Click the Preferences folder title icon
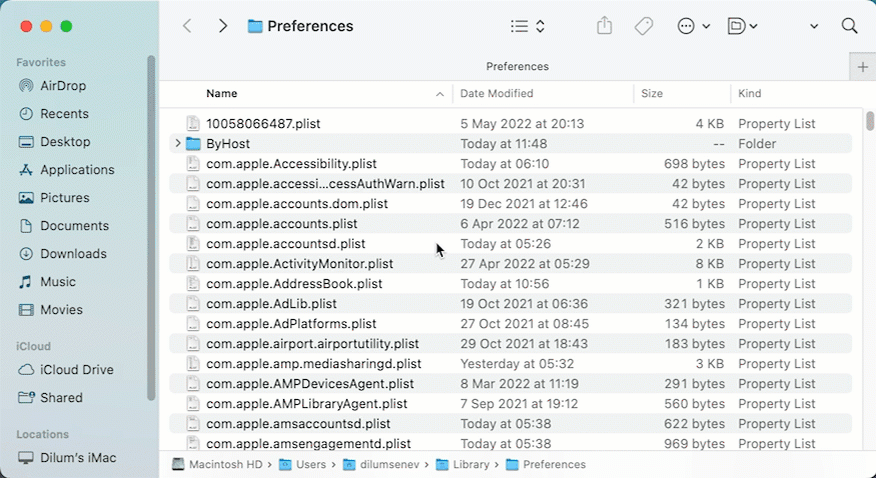The image size is (876, 478). point(255,26)
